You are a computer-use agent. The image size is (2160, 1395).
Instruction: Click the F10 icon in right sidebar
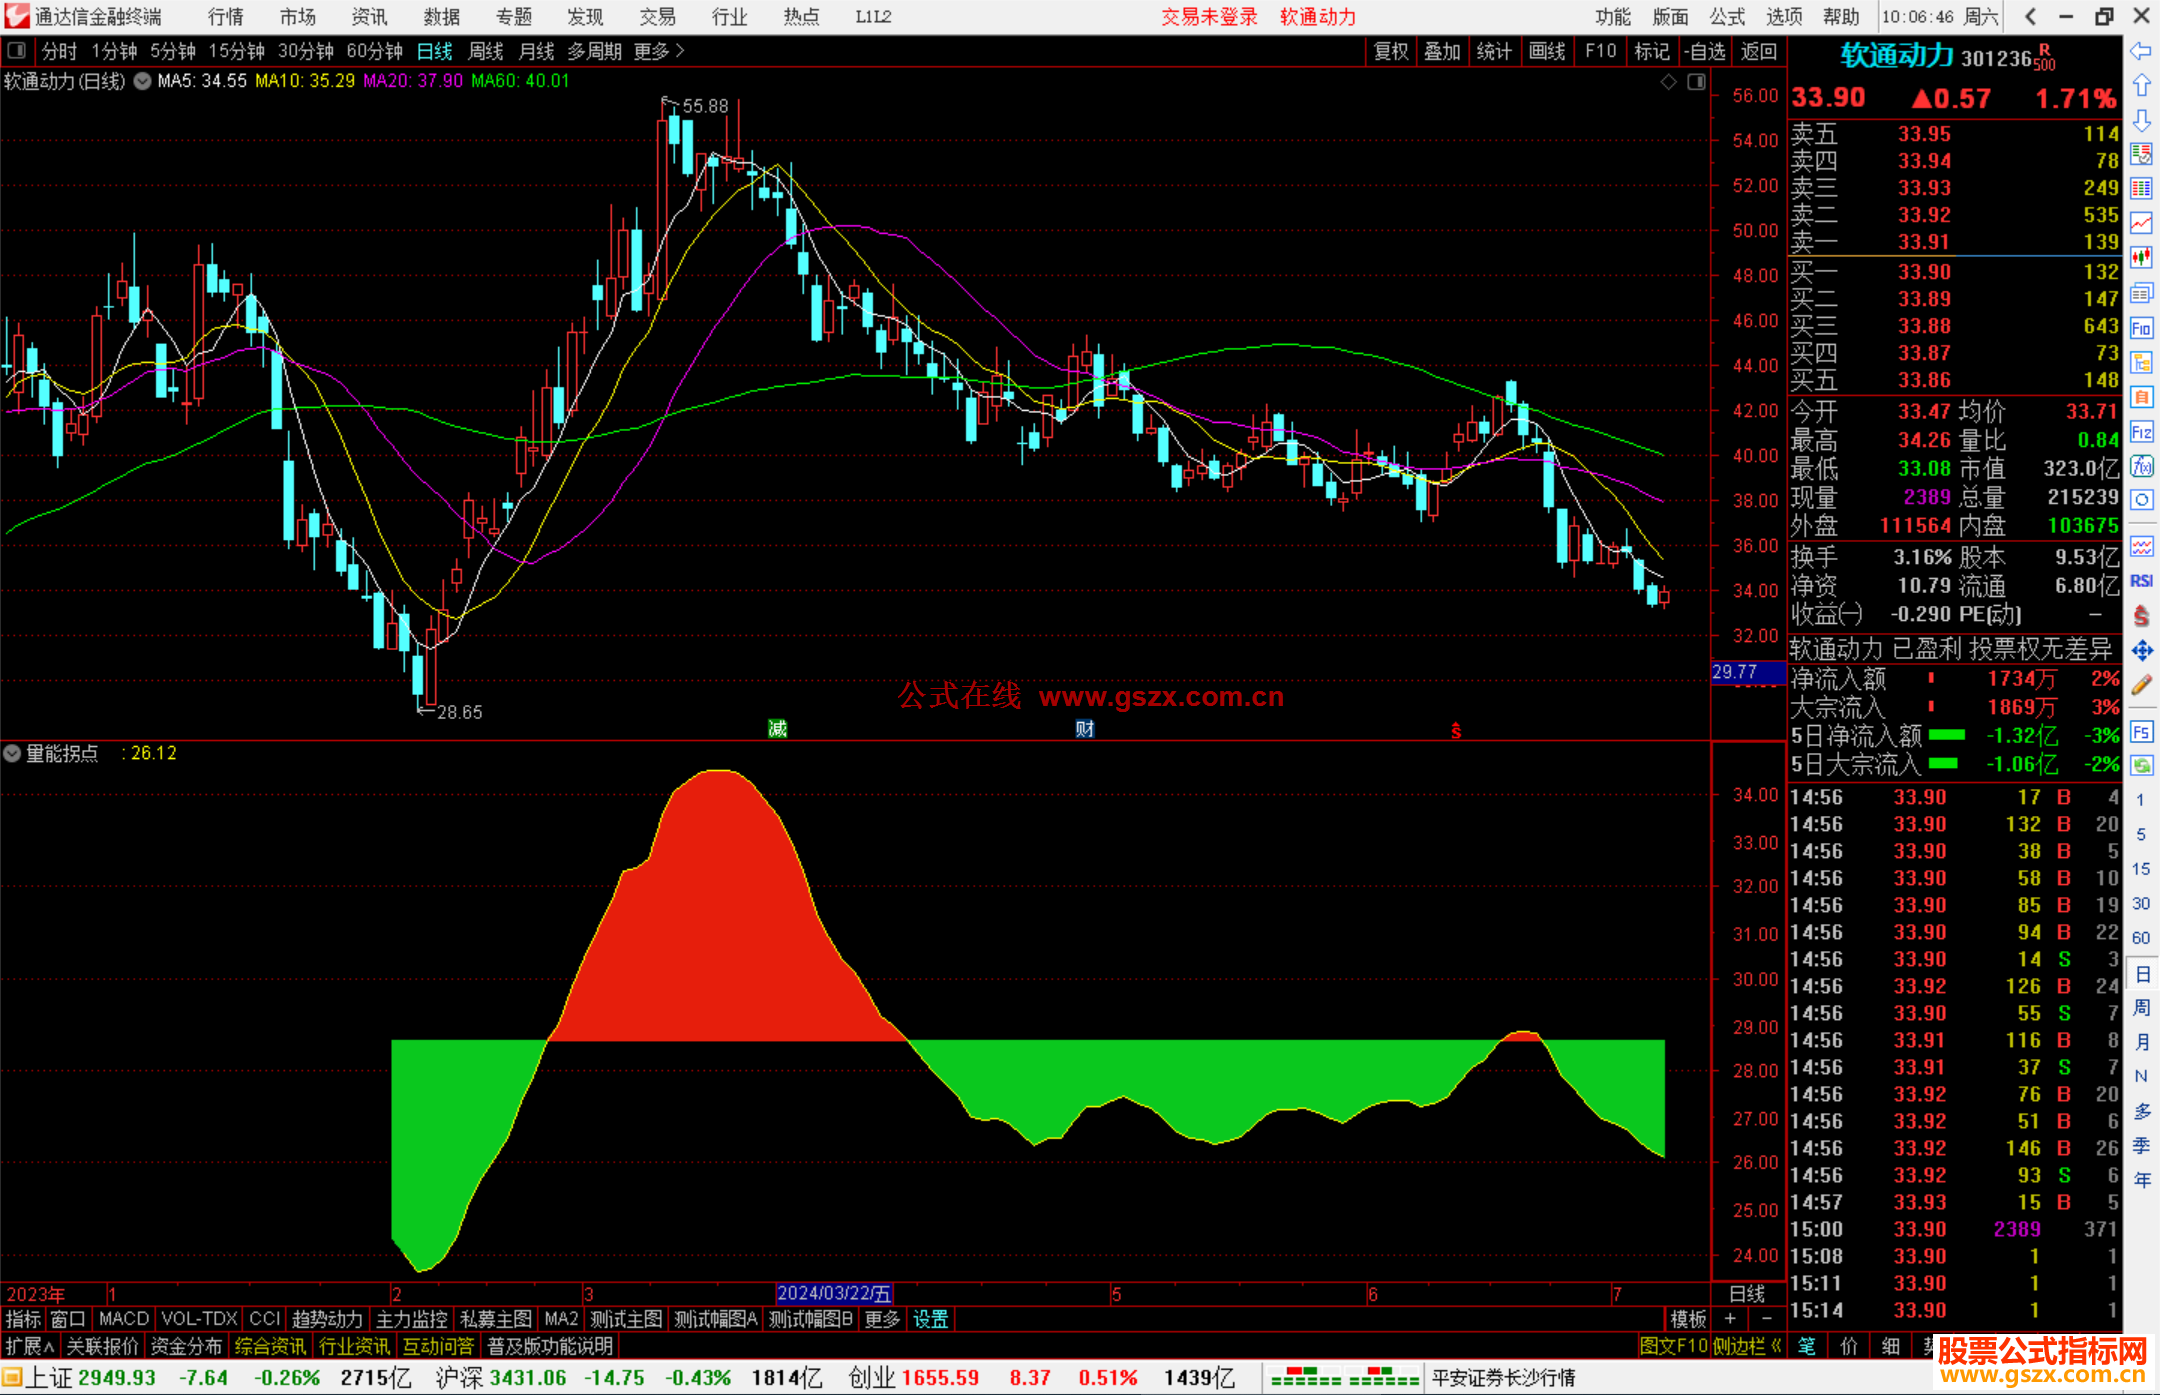tap(2141, 329)
